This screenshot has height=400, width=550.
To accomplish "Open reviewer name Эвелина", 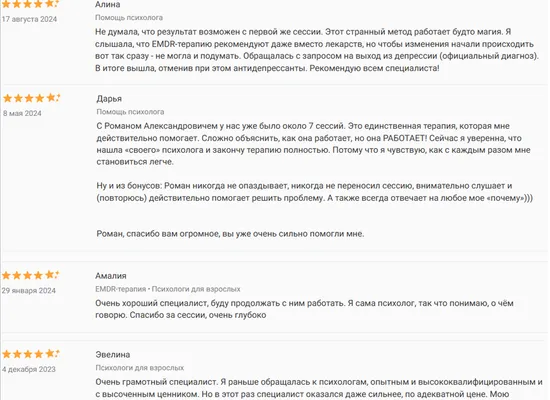I will (x=113, y=355).
